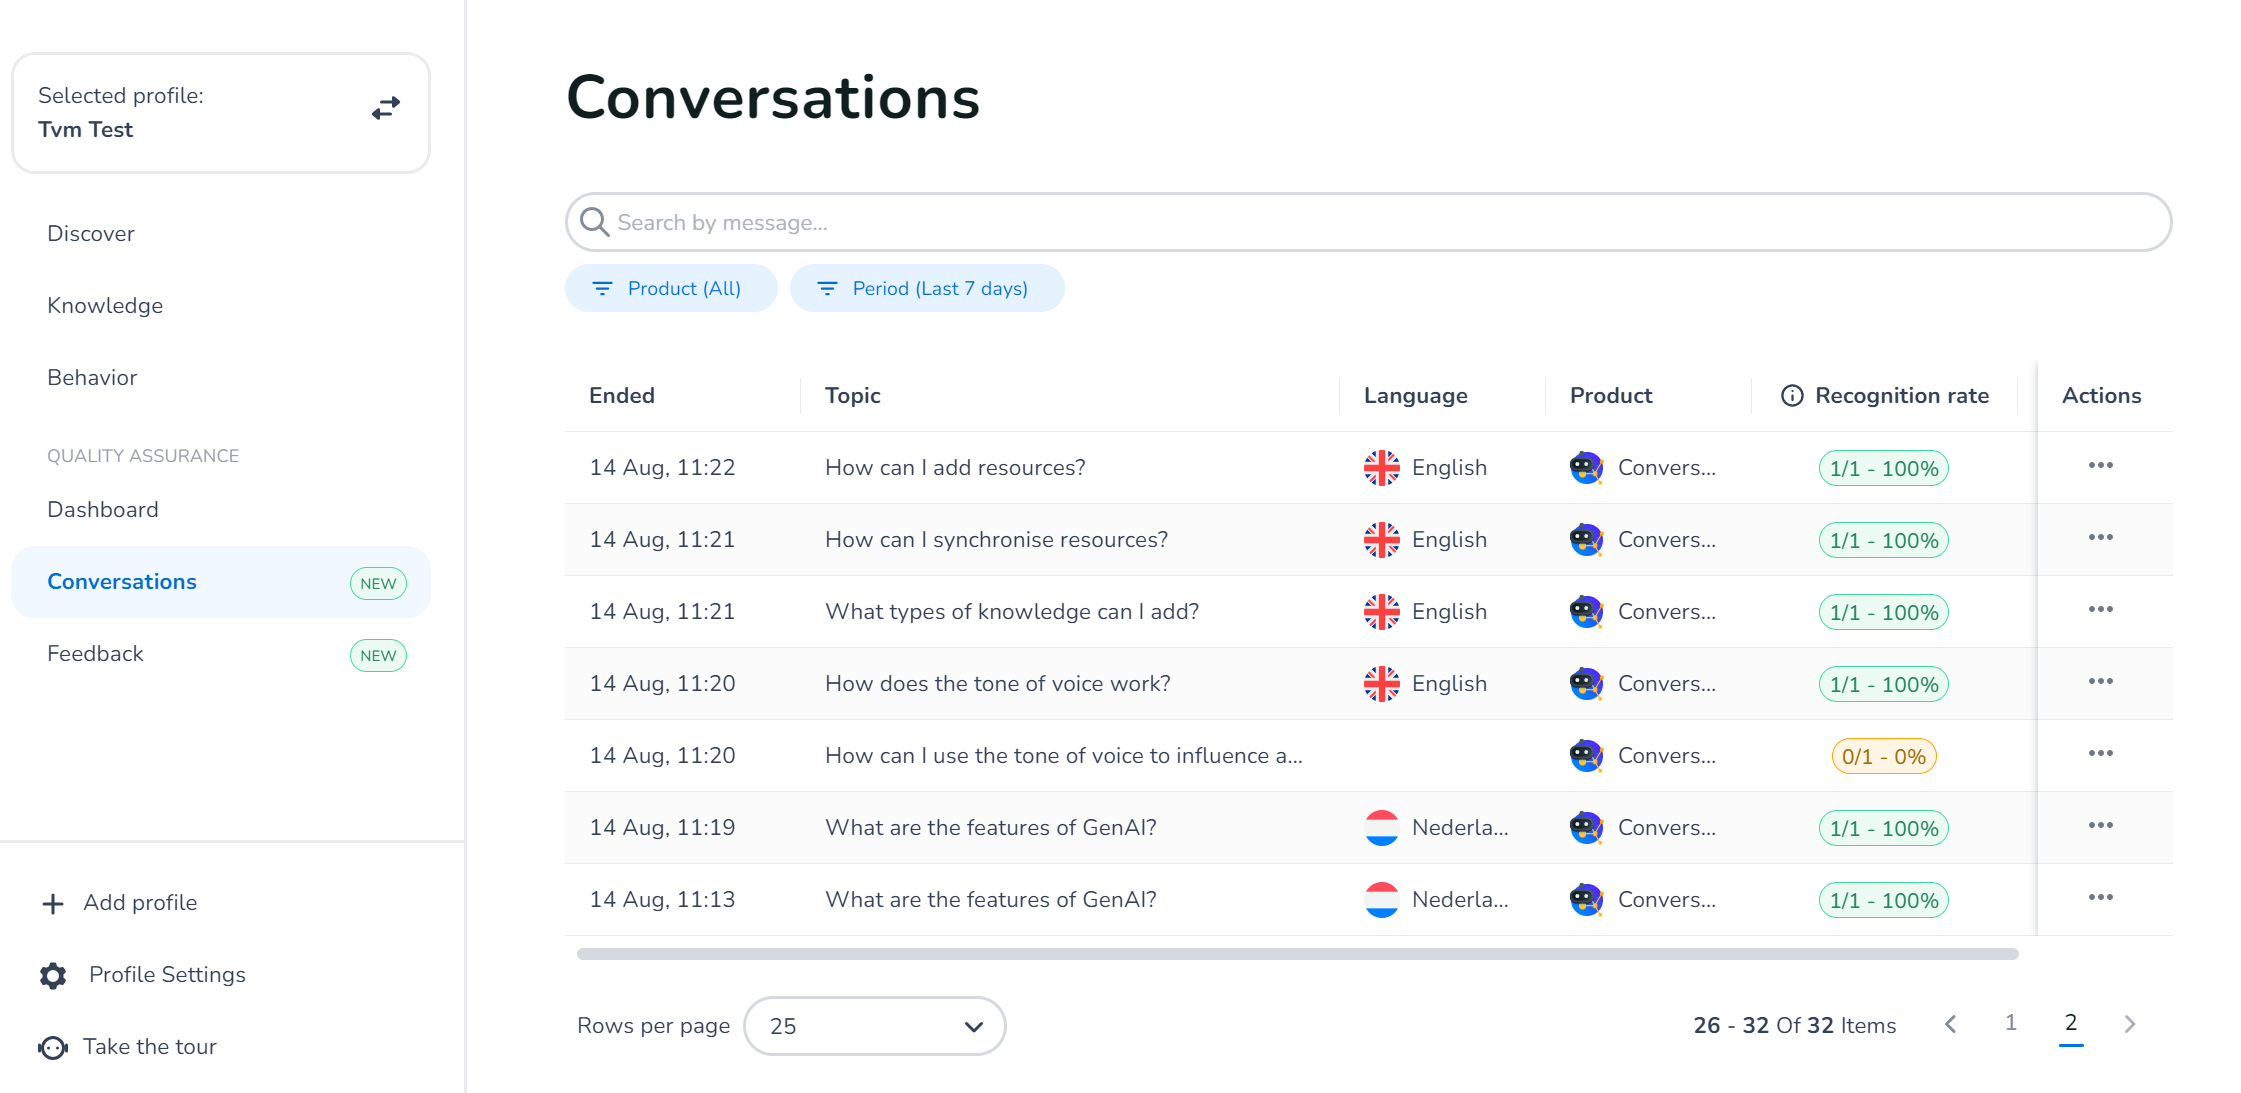Open the Selected profile Tvm Test switcher
The width and height of the screenshot is (2241, 1093).
[221, 113]
